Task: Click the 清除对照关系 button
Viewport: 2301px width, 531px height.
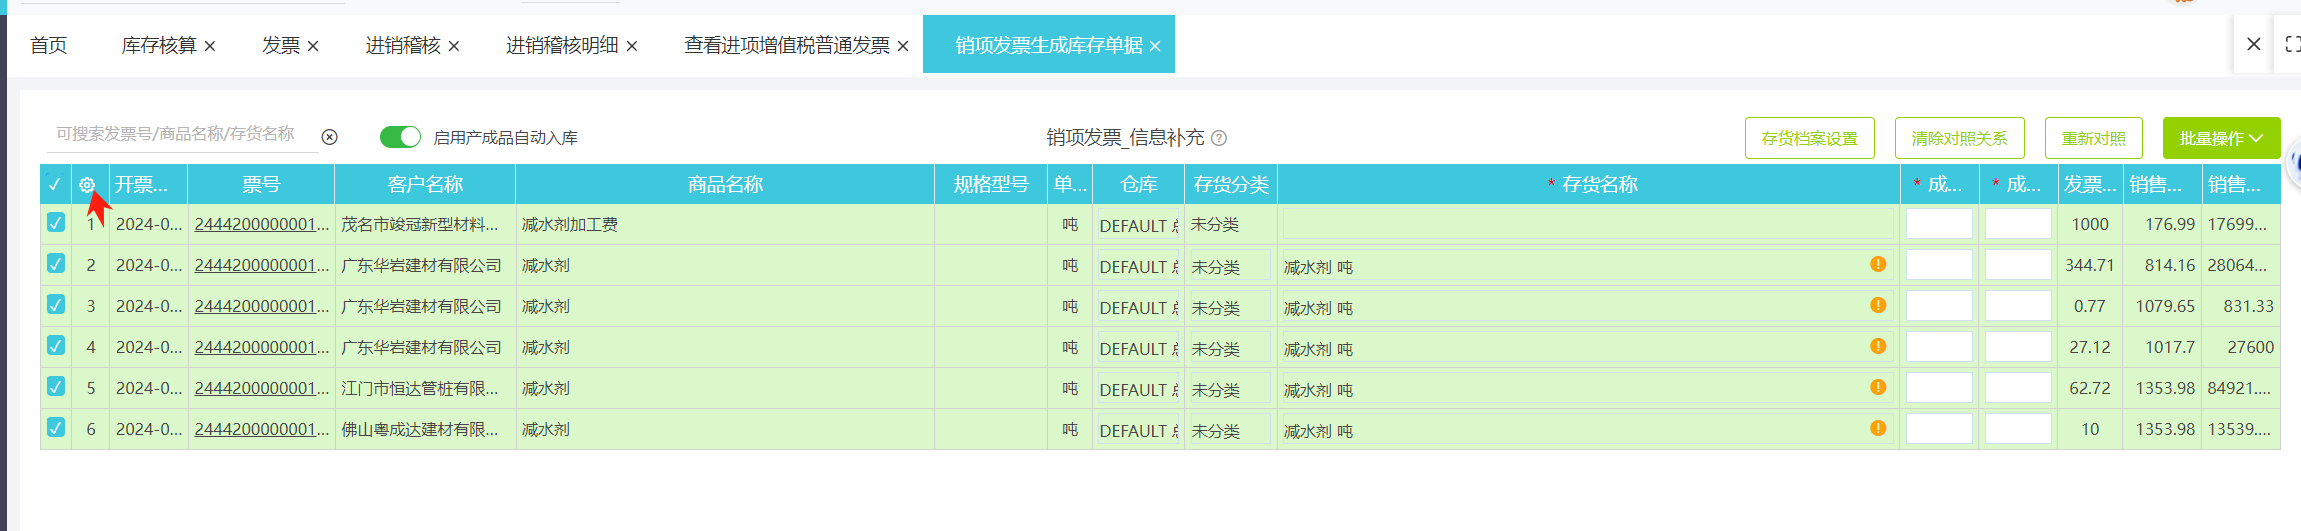Action: point(1959,138)
